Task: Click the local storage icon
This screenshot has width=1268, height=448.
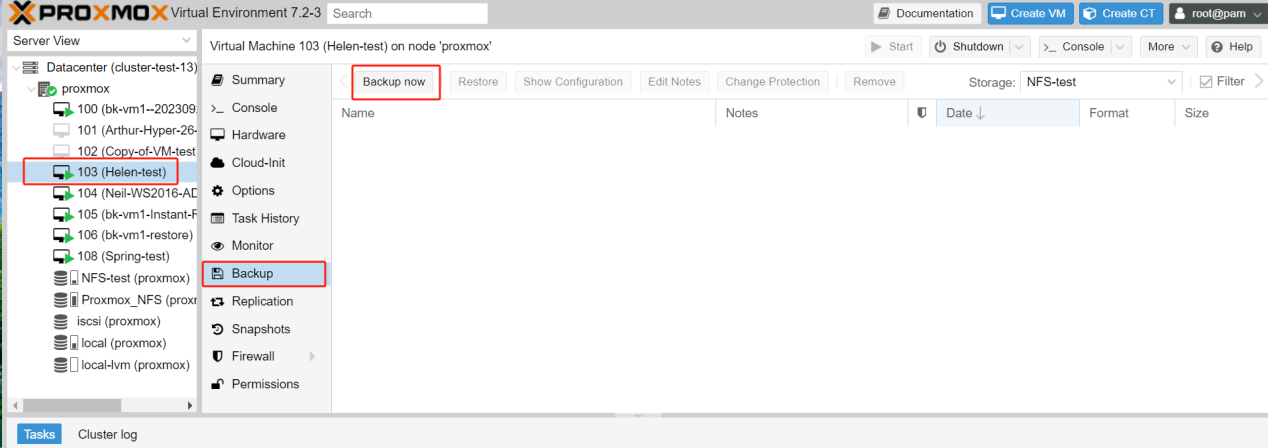Action: (x=65, y=343)
